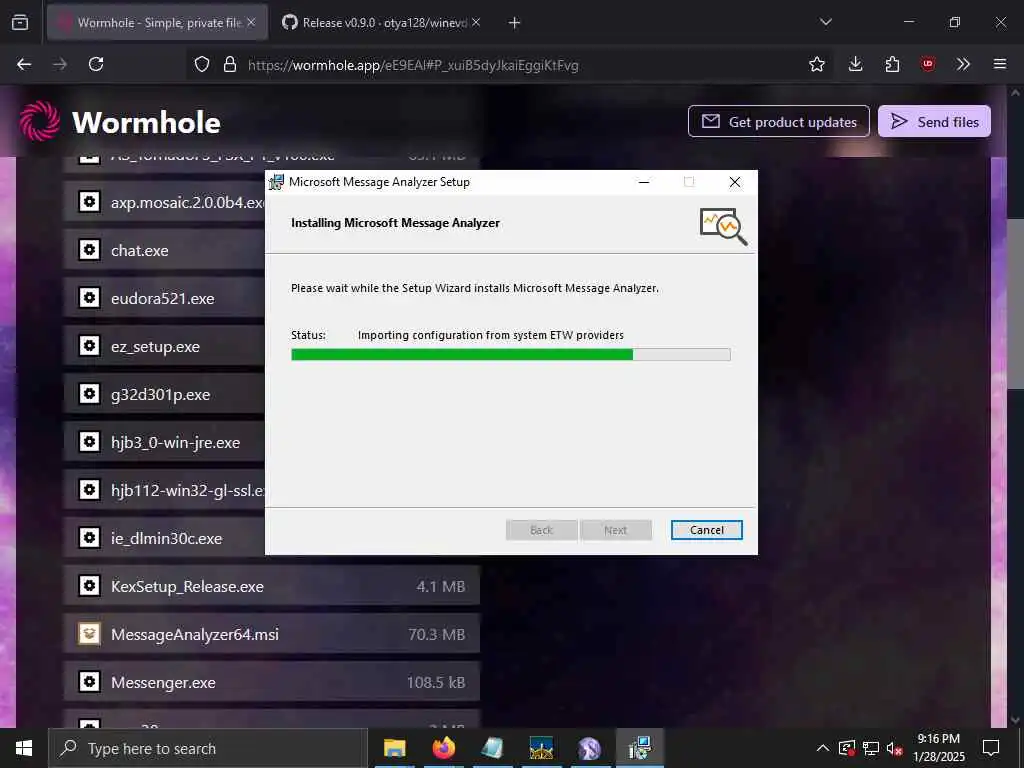Go back with the browser back arrow
1024x768 pixels.
coord(24,64)
